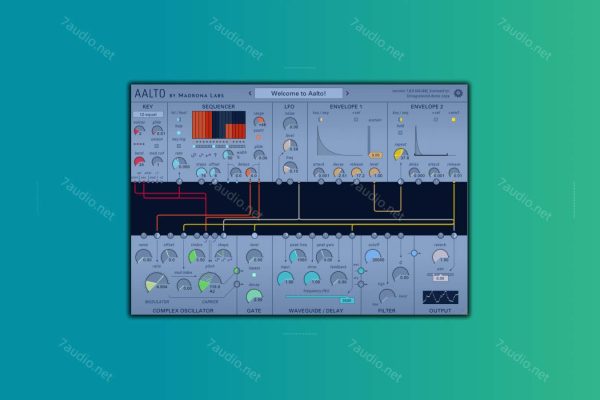Toggle Envelope 2 key/seq trigger switch
The image size is (600, 400).
[x=401, y=120]
